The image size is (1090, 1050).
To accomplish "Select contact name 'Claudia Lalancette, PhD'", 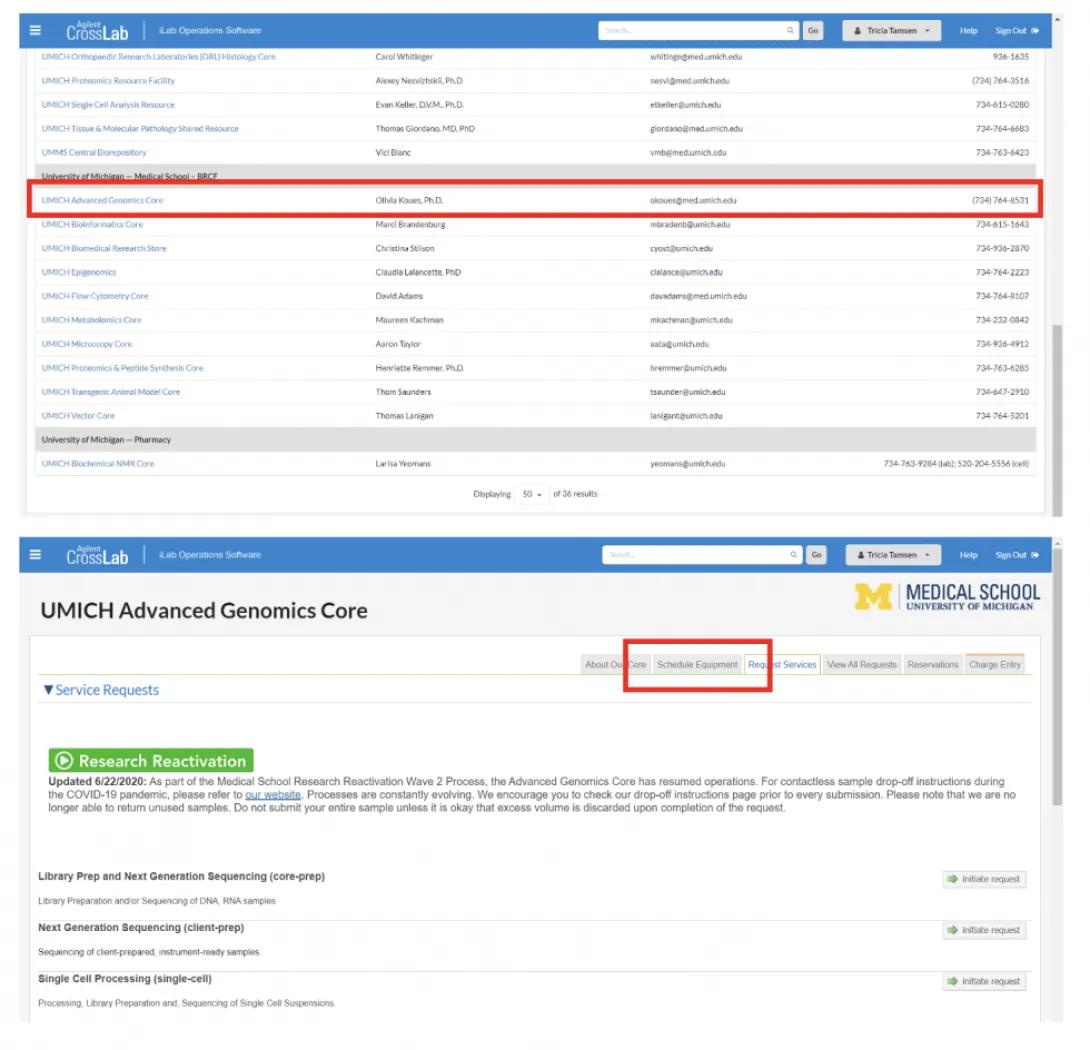I will point(418,273).
